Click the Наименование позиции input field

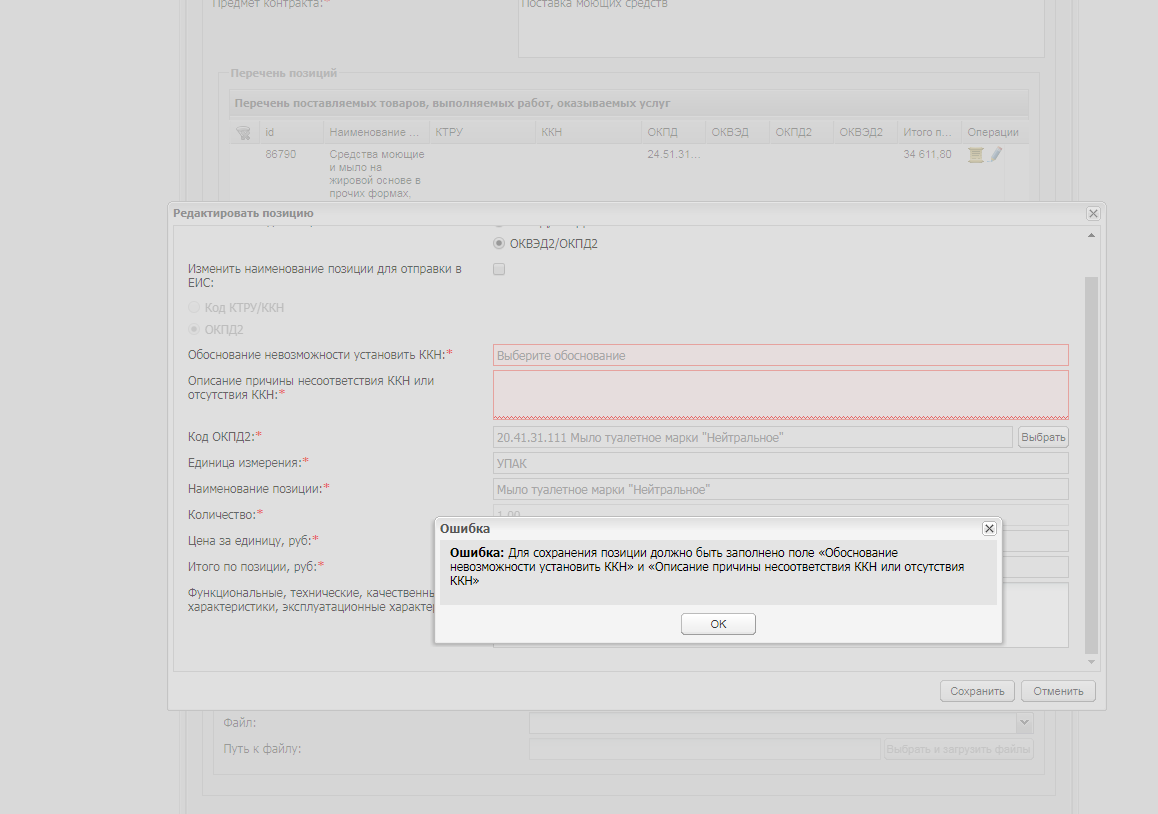point(781,489)
